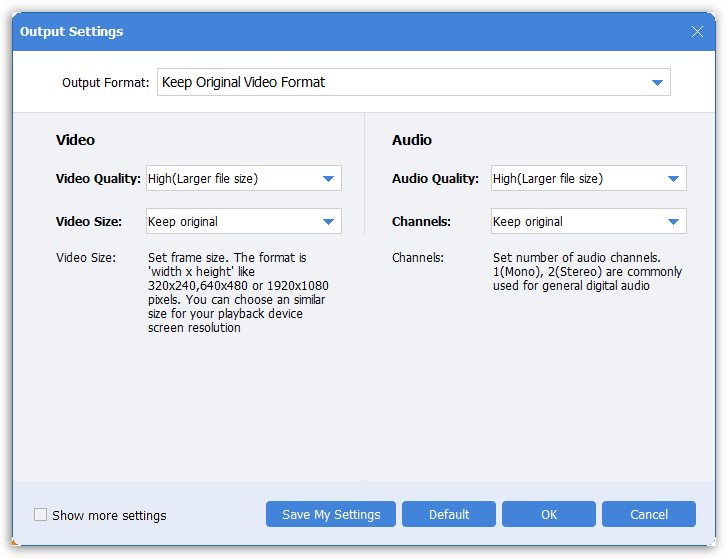
Task: Open the Channels dropdown
Action: coord(589,221)
